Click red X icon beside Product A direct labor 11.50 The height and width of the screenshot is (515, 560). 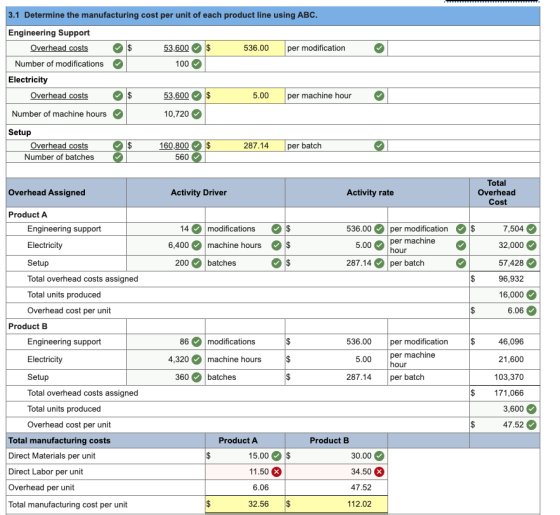pyautogui.click(x=276, y=472)
